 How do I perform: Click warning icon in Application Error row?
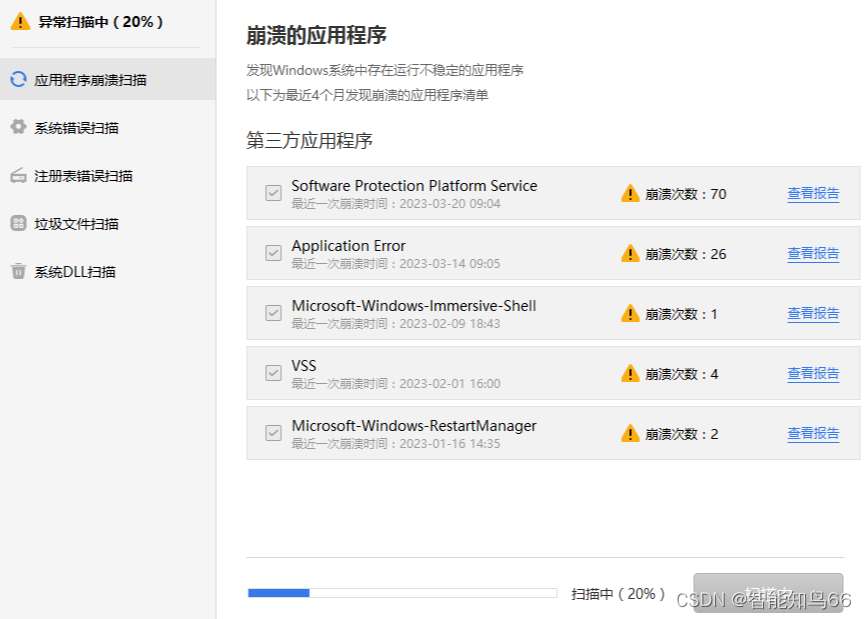(x=630, y=253)
